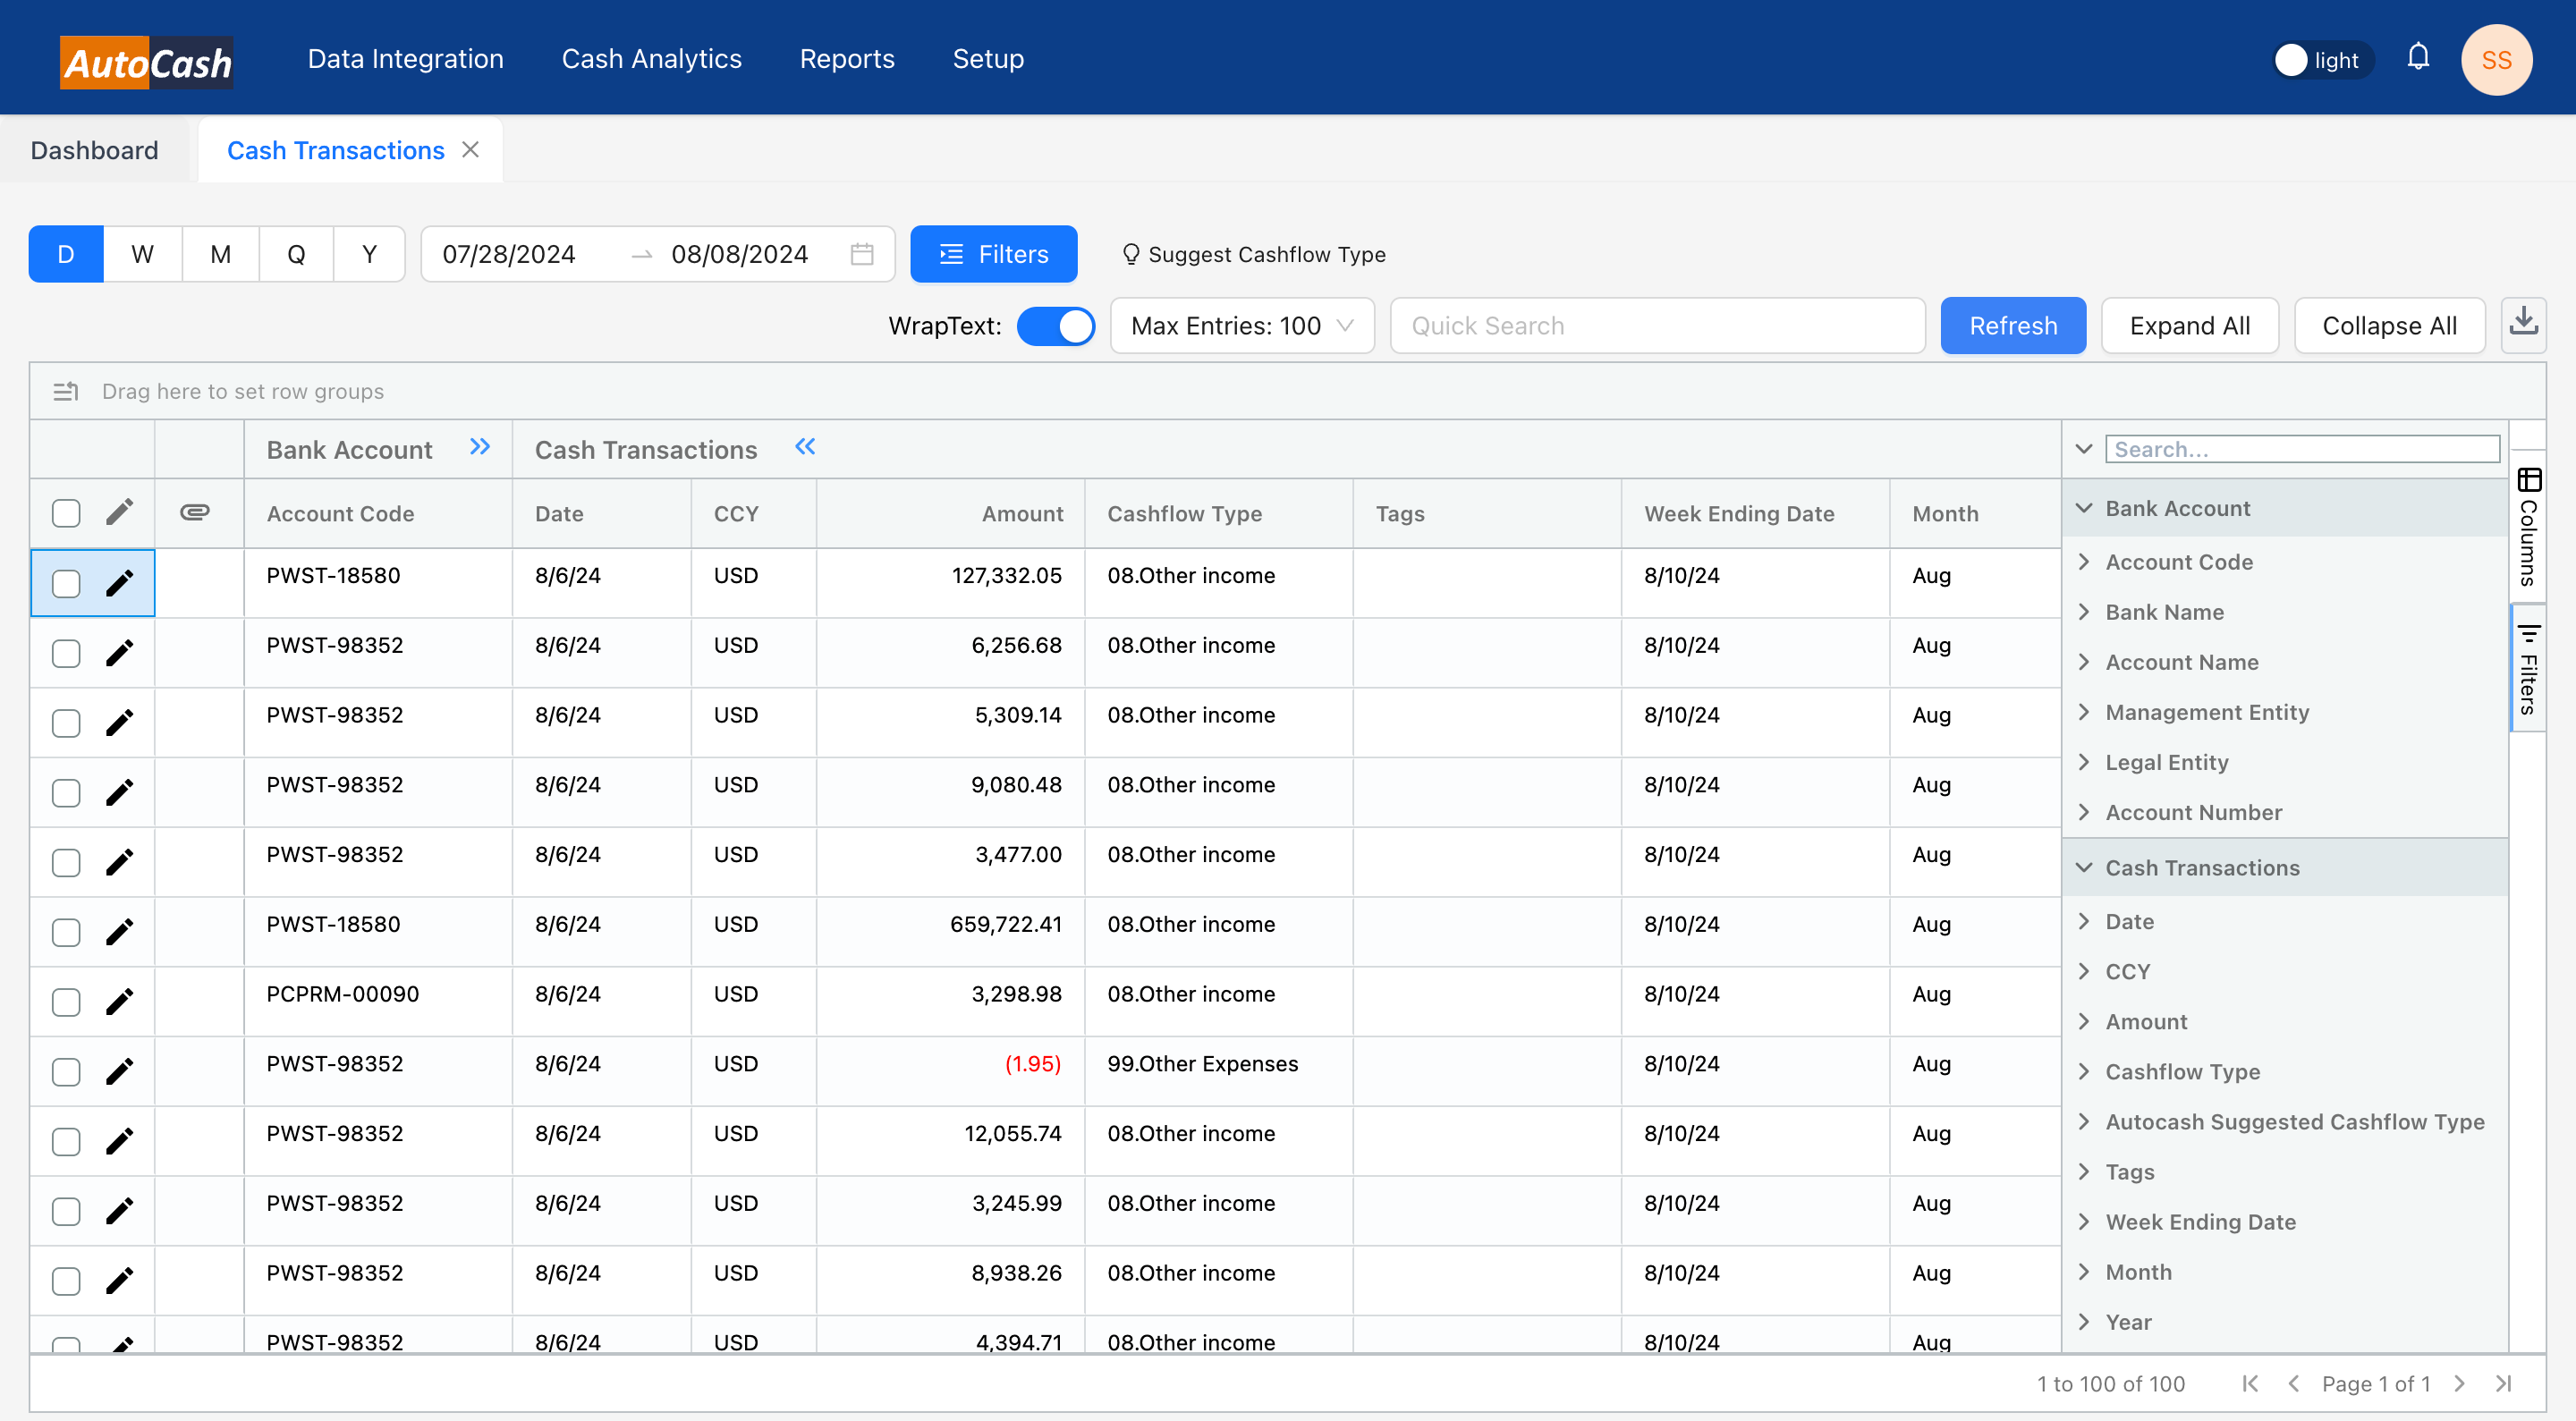This screenshot has height=1421, width=2576.
Task: Click the Expand All button
Action: click(2189, 325)
